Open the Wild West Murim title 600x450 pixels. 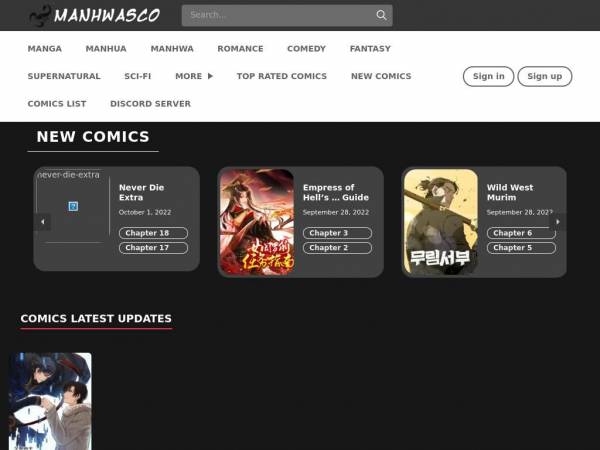pyautogui.click(x=510, y=192)
